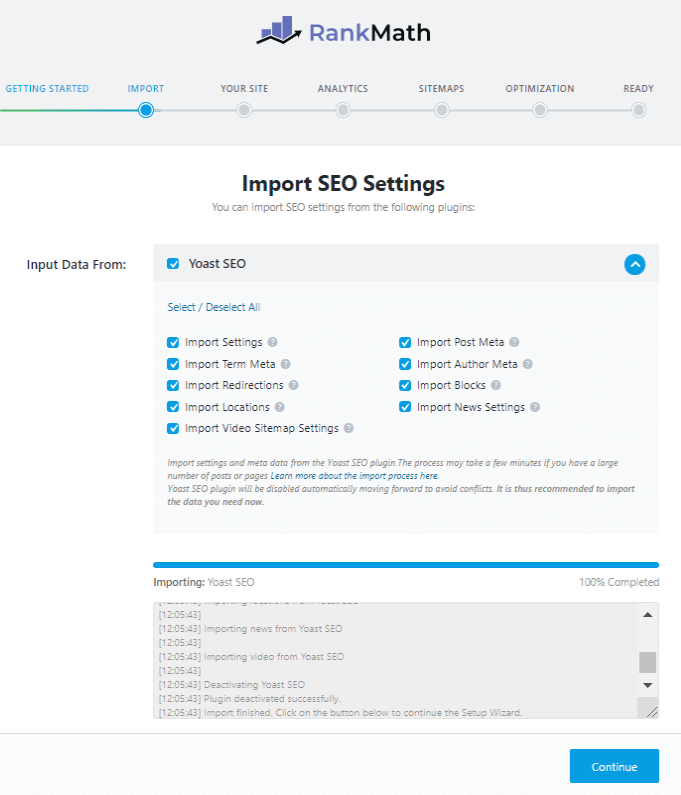Open help icon next to Import Post Meta
The image size is (681, 795).
514,342
